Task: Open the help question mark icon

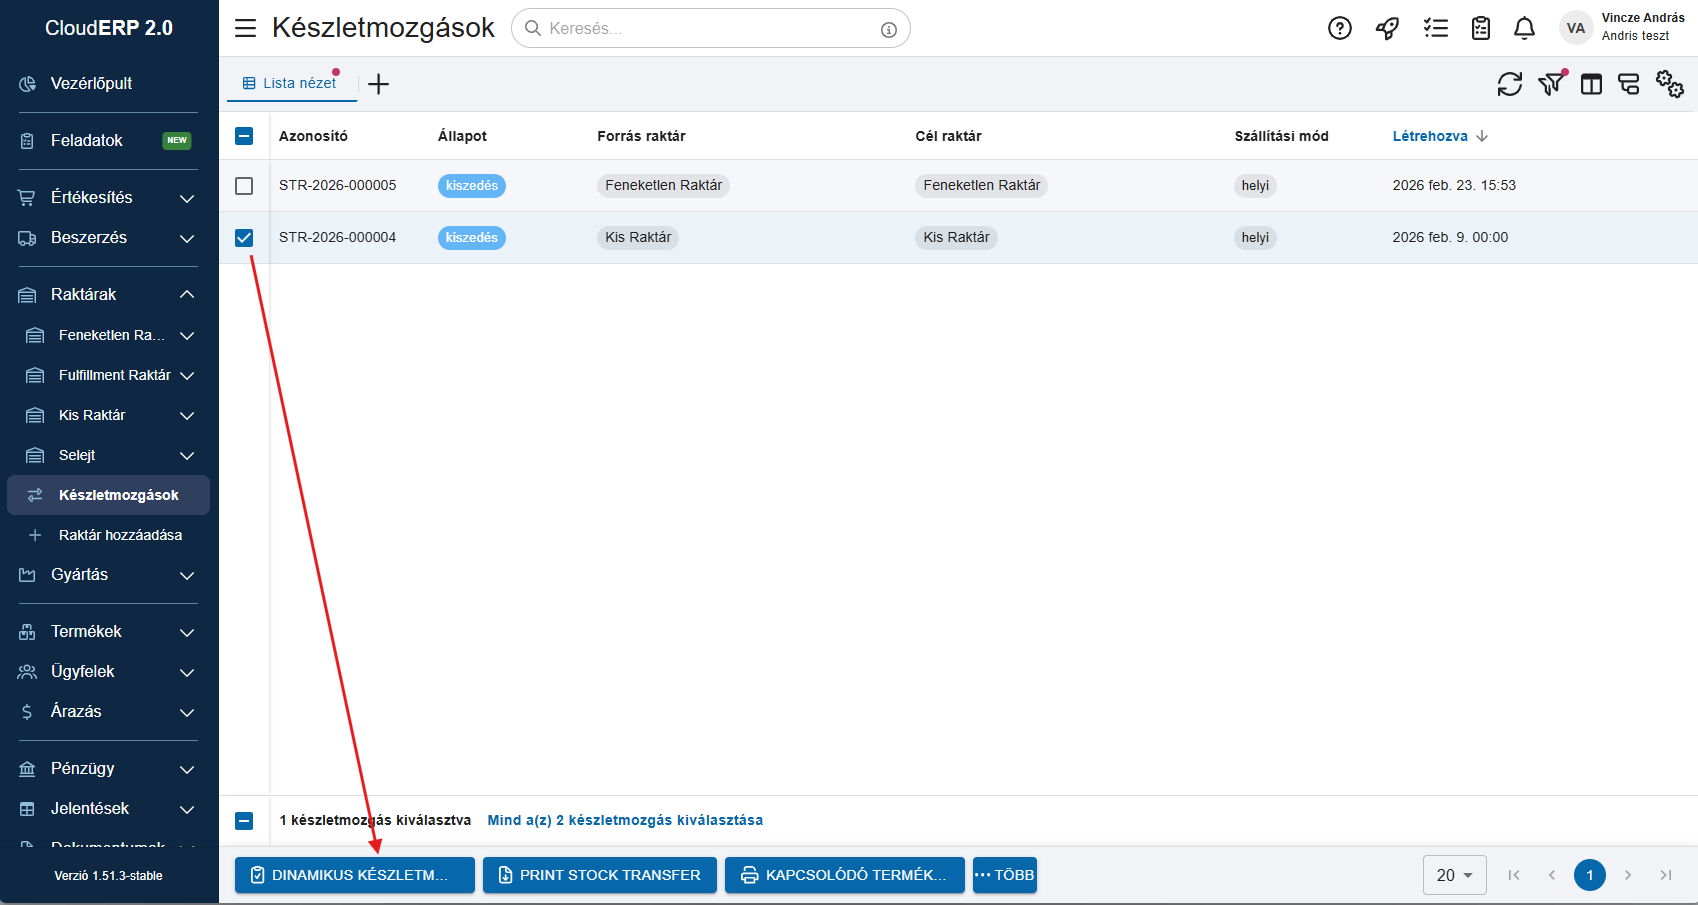Action: (1339, 28)
